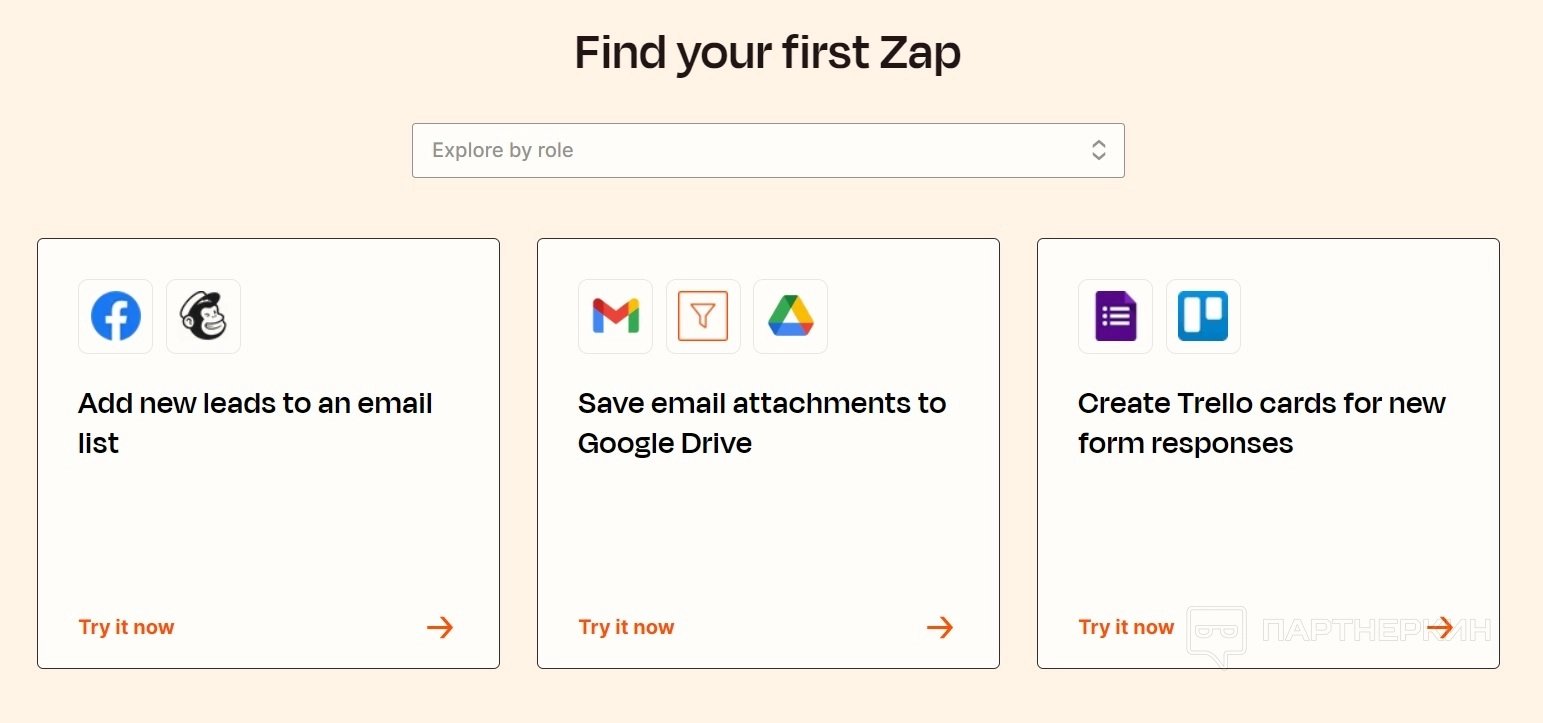Click the Facebook app icon
This screenshot has width=1543, height=723.
point(116,317)
